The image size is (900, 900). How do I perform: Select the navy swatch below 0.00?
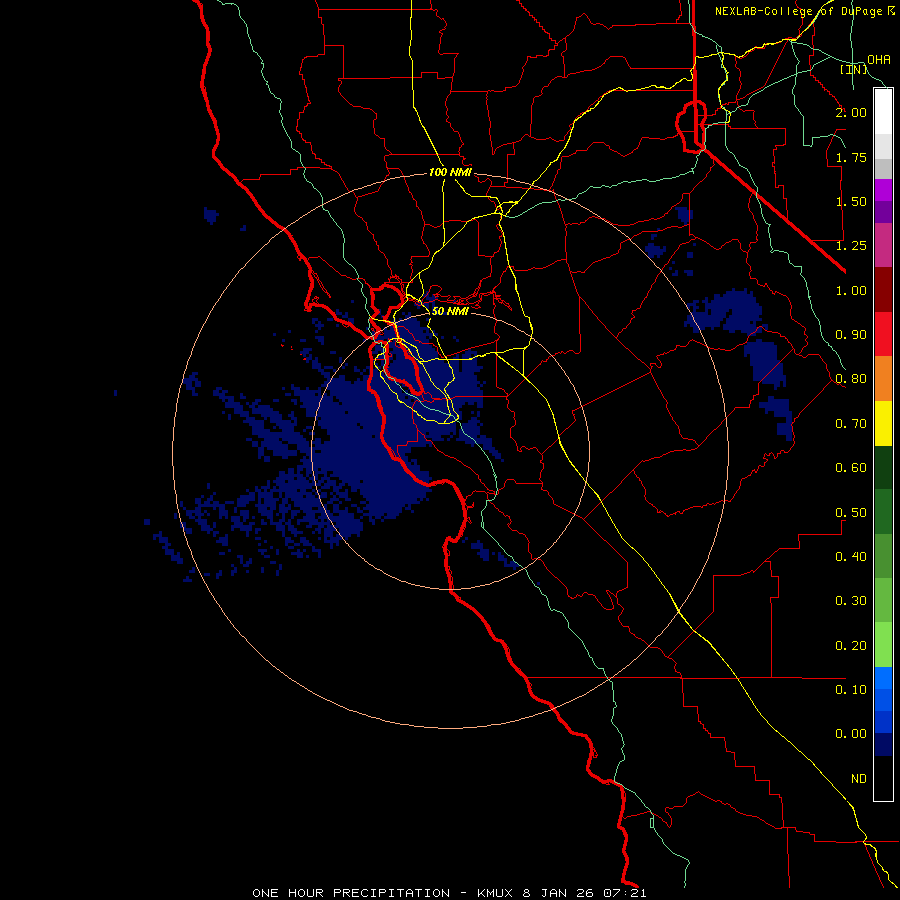(x=883, y=744)
